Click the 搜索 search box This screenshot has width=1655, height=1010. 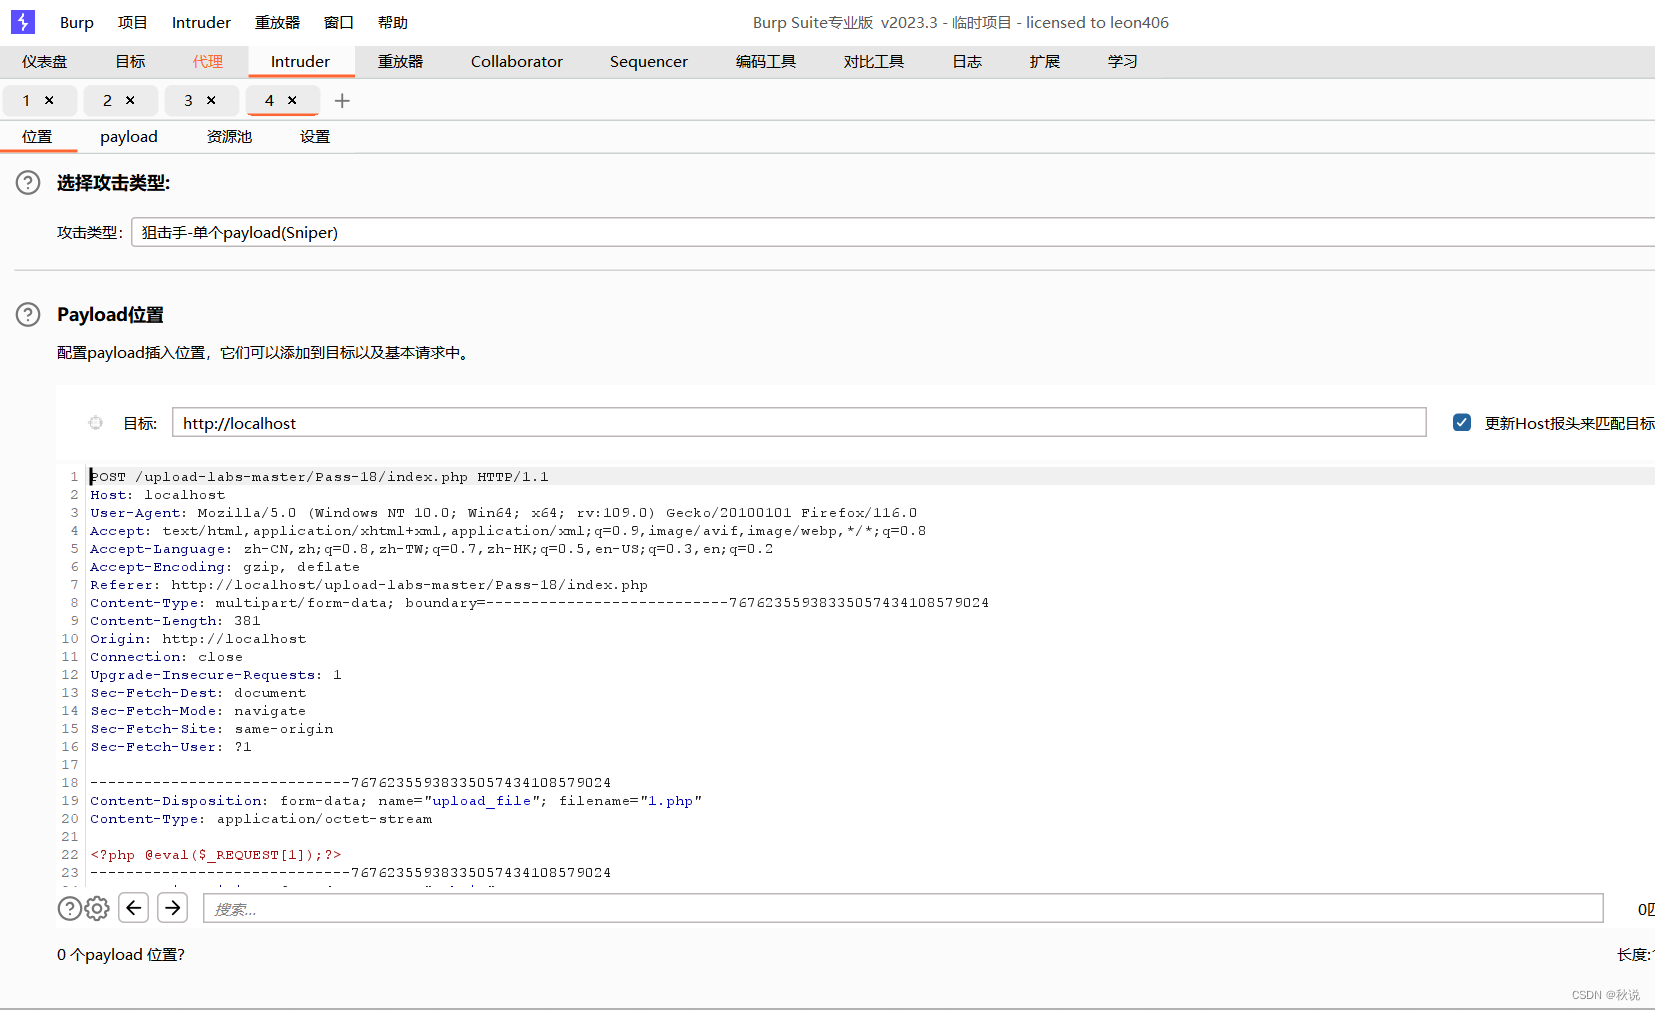coord(903,908)
